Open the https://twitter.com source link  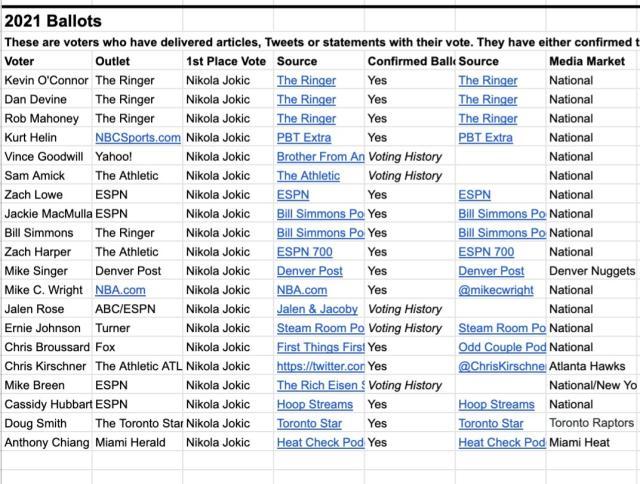coord(320,366)
